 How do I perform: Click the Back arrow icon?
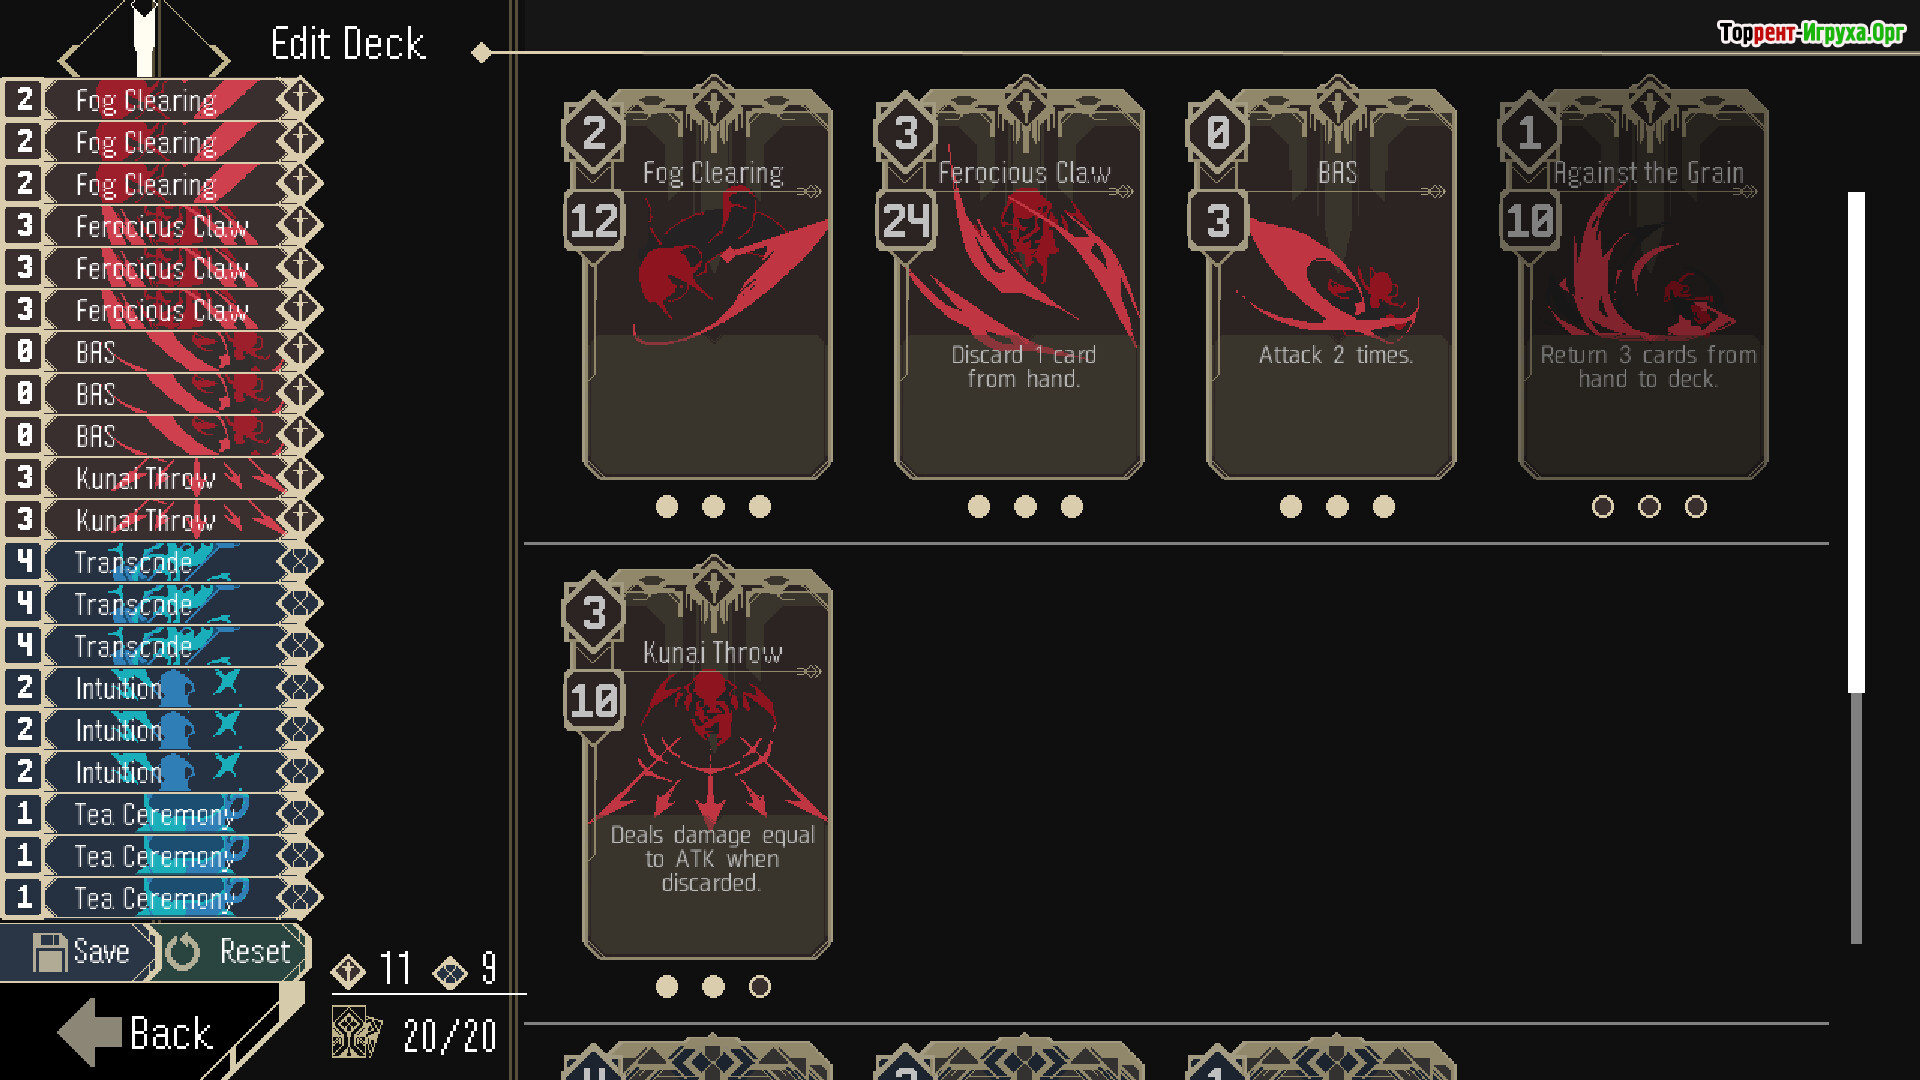coord(90,1032)
